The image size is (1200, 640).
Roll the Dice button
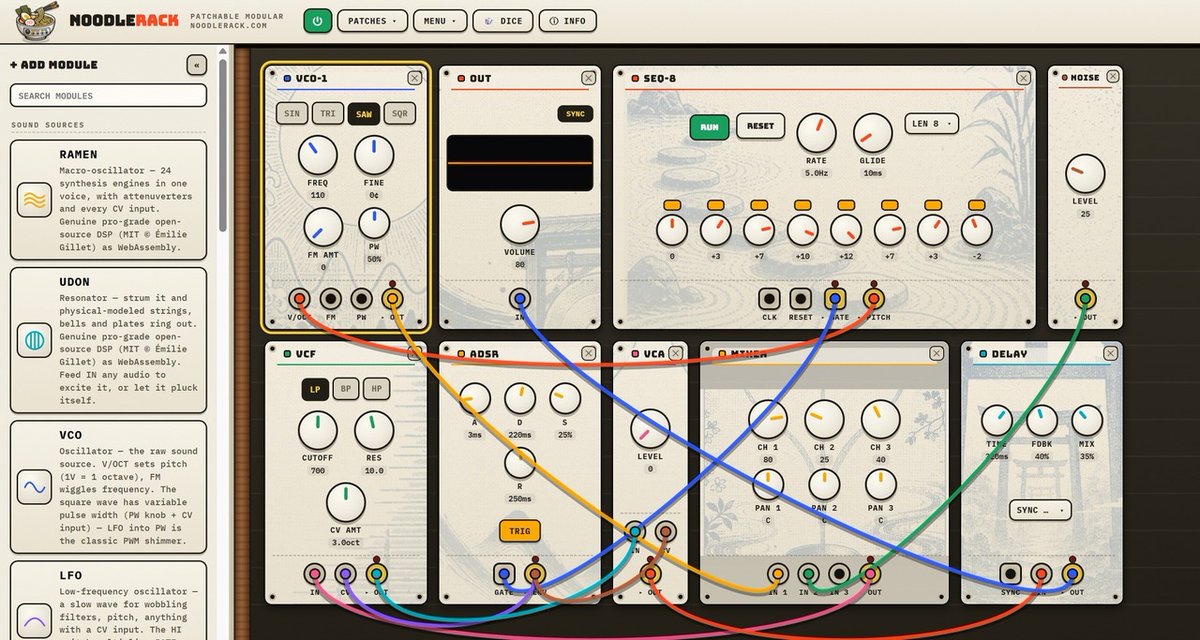click(502, 20)
